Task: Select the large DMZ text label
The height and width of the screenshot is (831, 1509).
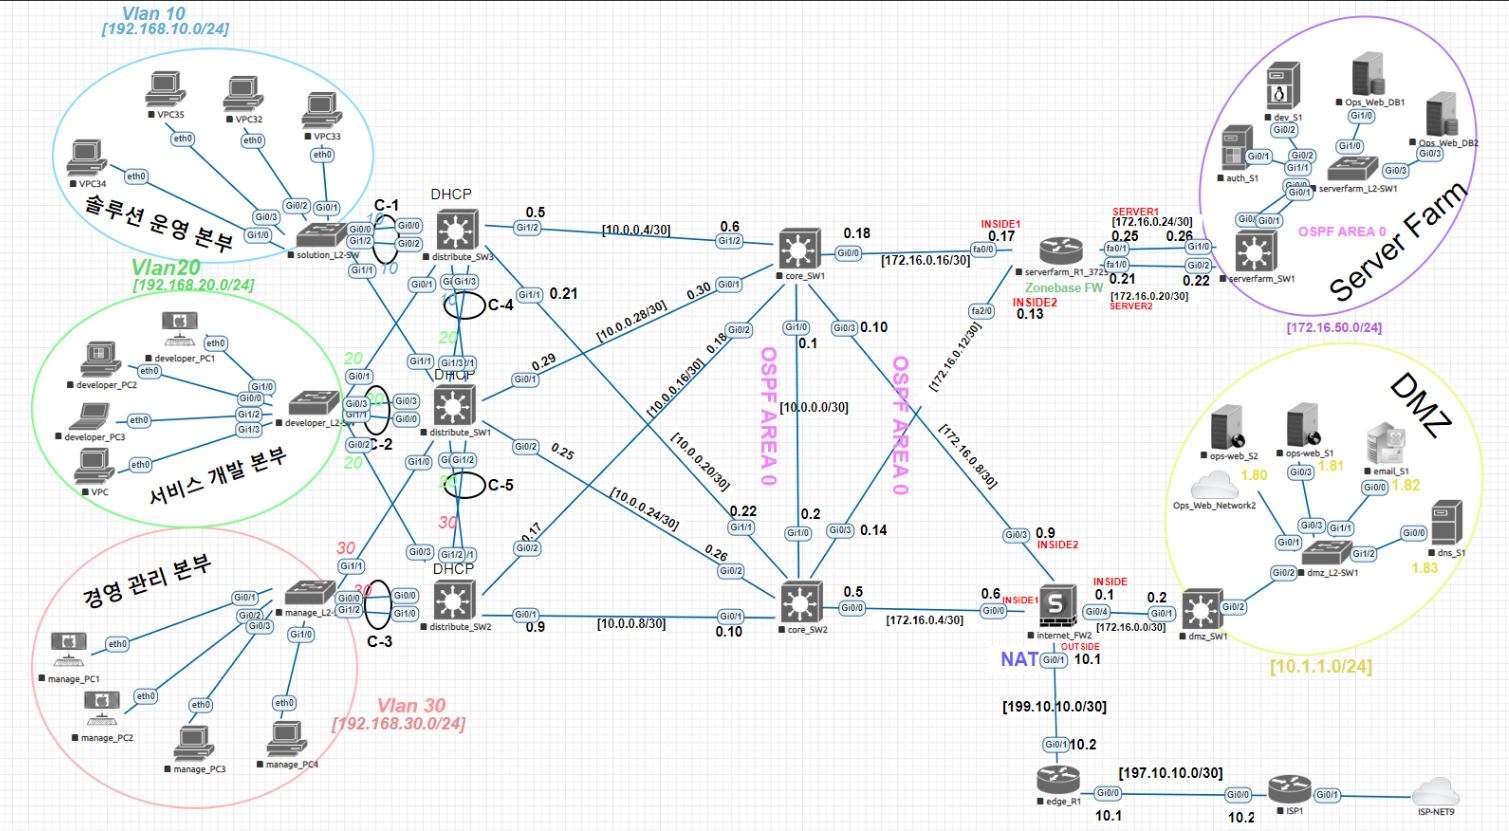Action: 1420,405
